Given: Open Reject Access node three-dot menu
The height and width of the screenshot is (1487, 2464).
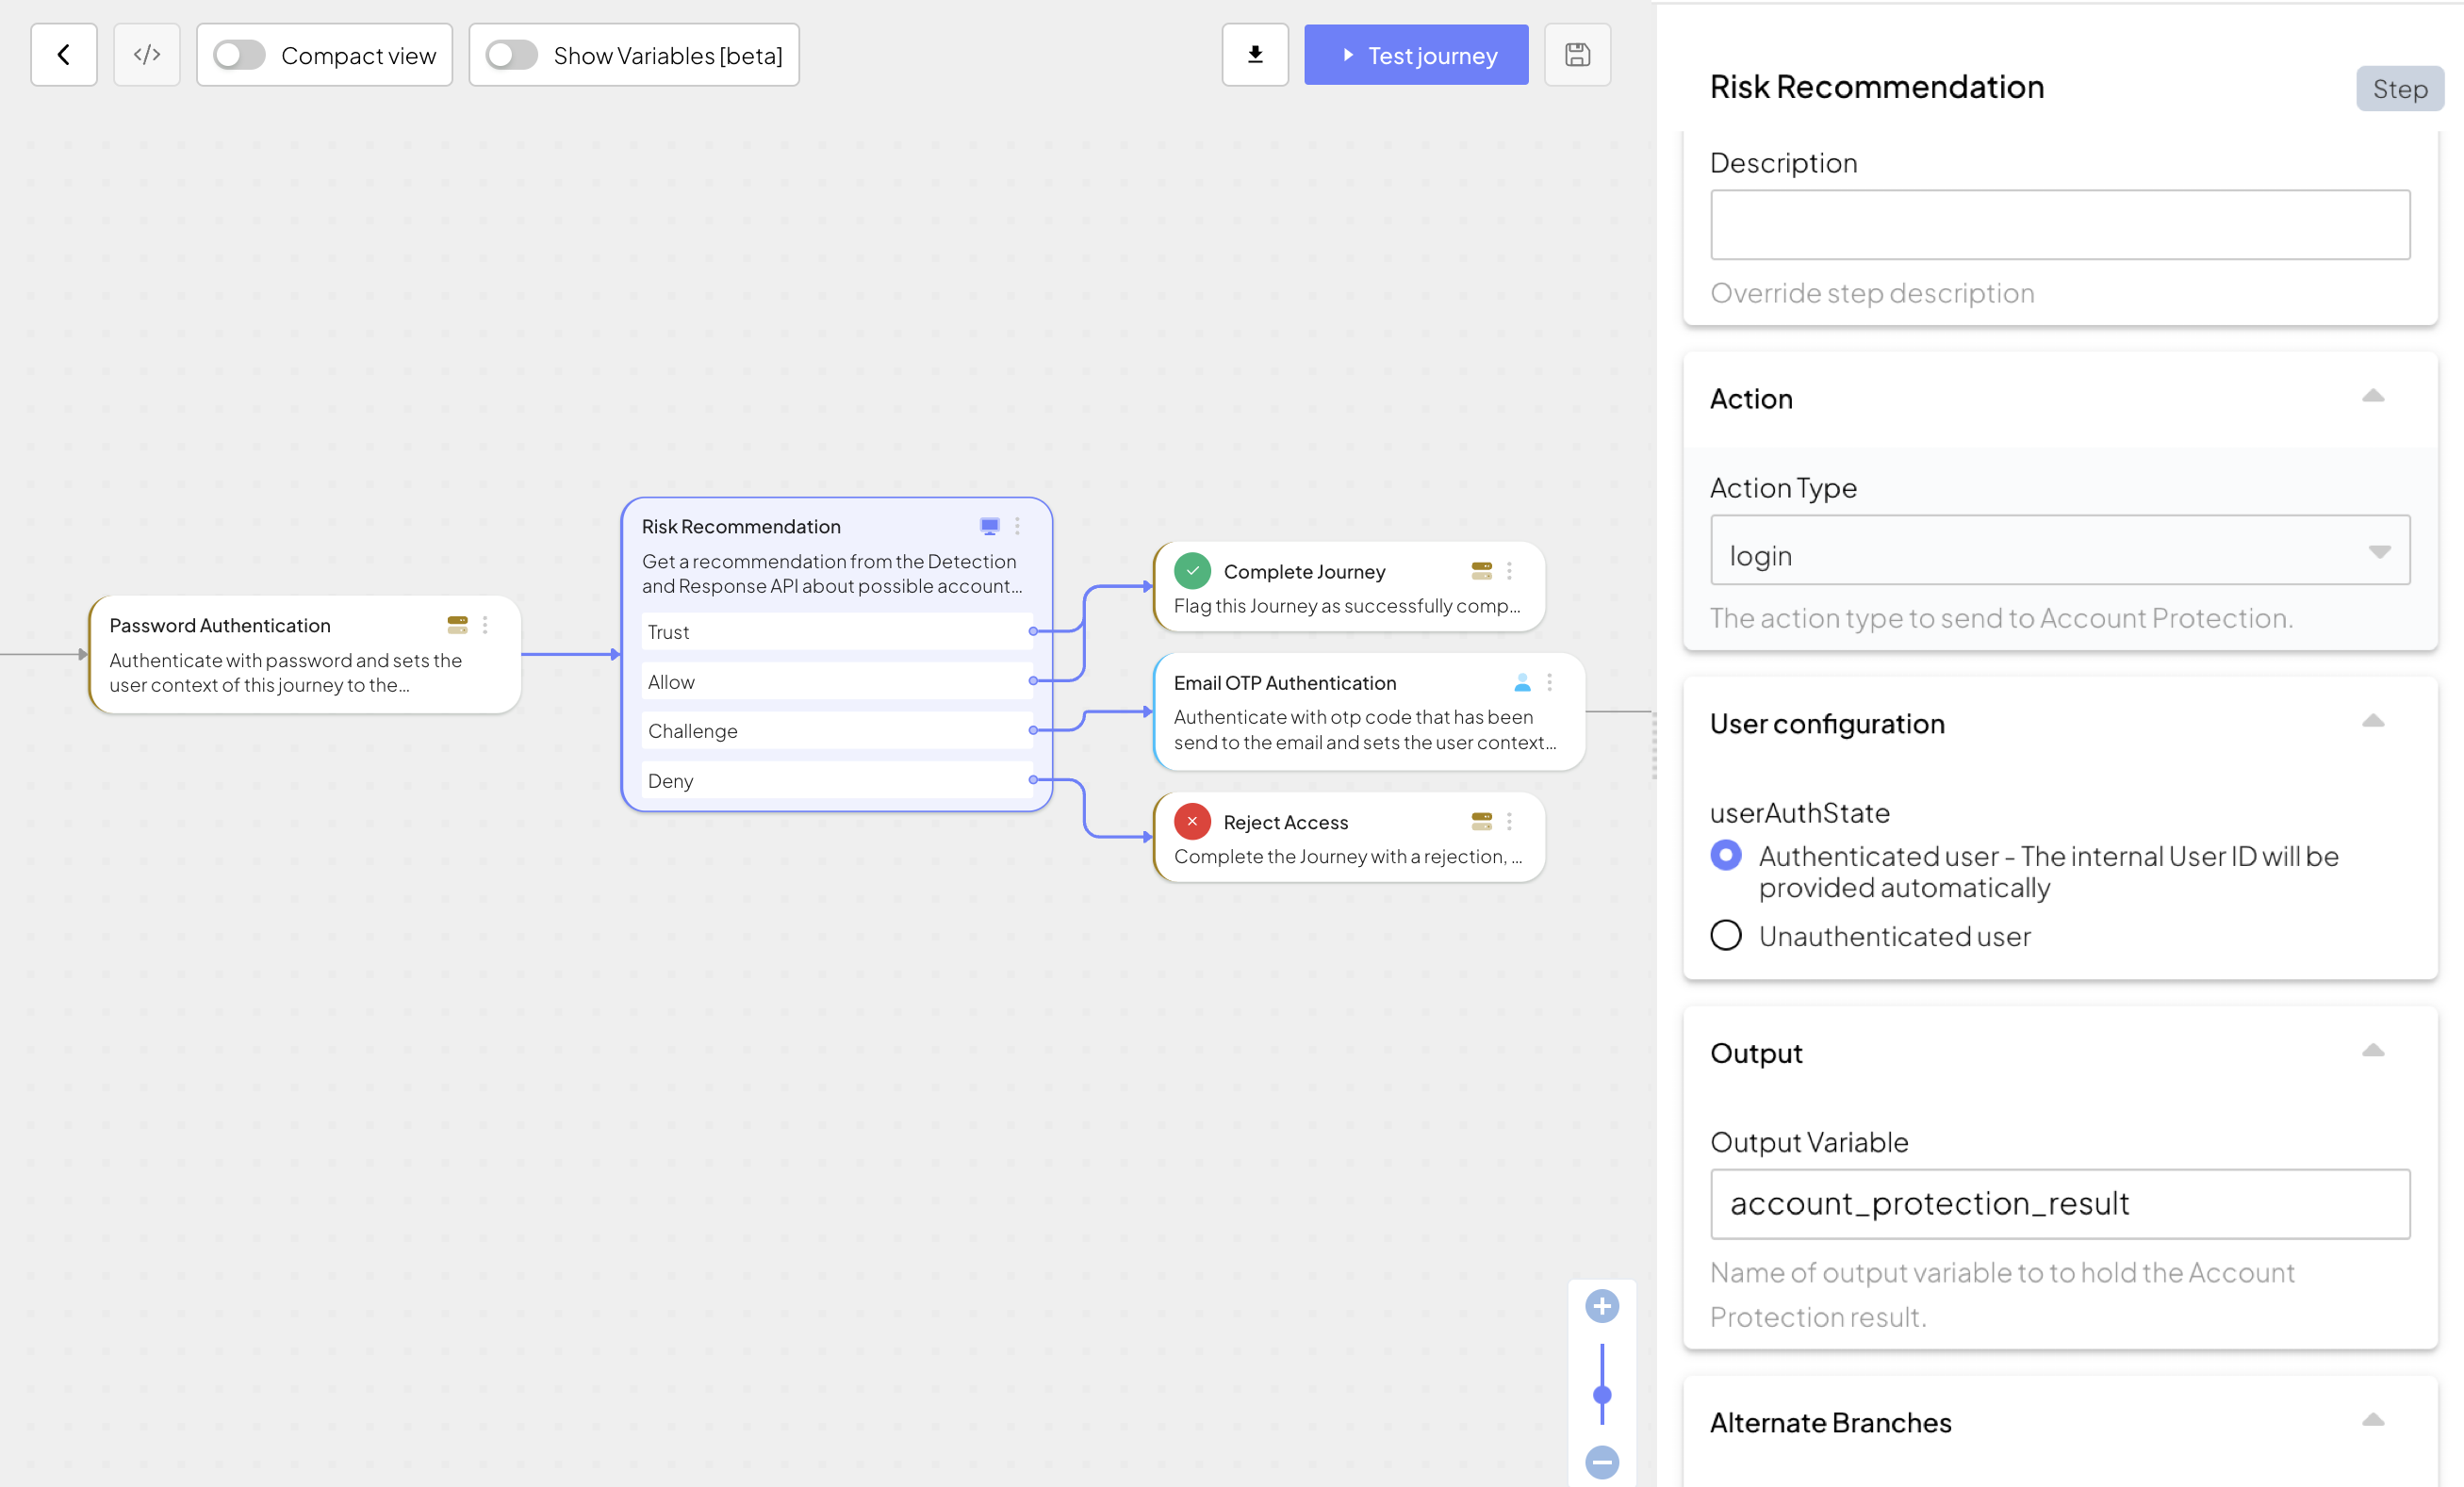Looking at the screenshot, I should pyautogui.click(x=1509, y=822).
